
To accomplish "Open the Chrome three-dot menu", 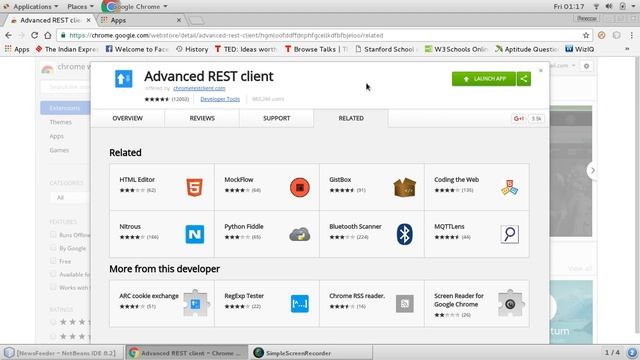I will click(x=631, y=36).
